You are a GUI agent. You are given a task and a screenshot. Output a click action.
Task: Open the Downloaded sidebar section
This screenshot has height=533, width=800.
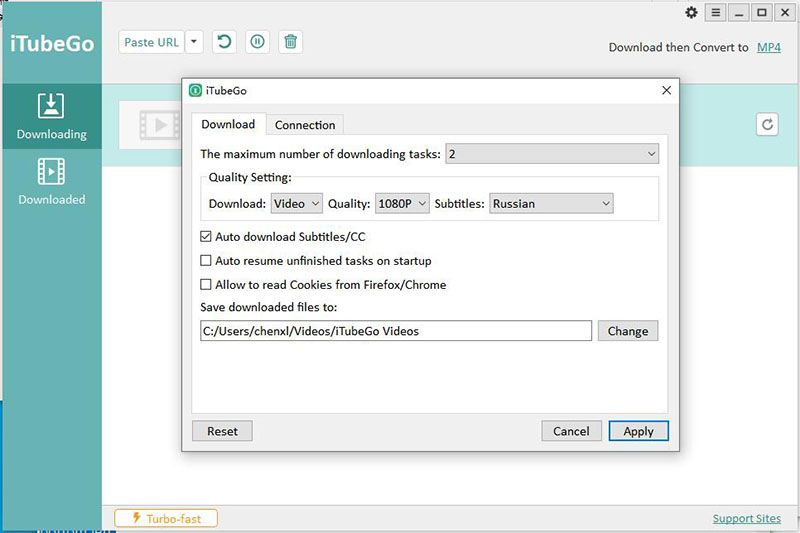click(52, 182)
